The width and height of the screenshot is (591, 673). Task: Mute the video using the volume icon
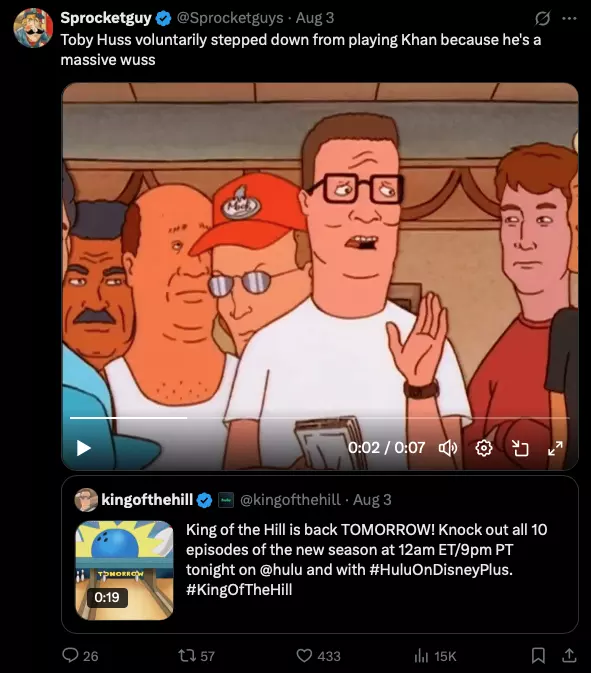[448, 448]
